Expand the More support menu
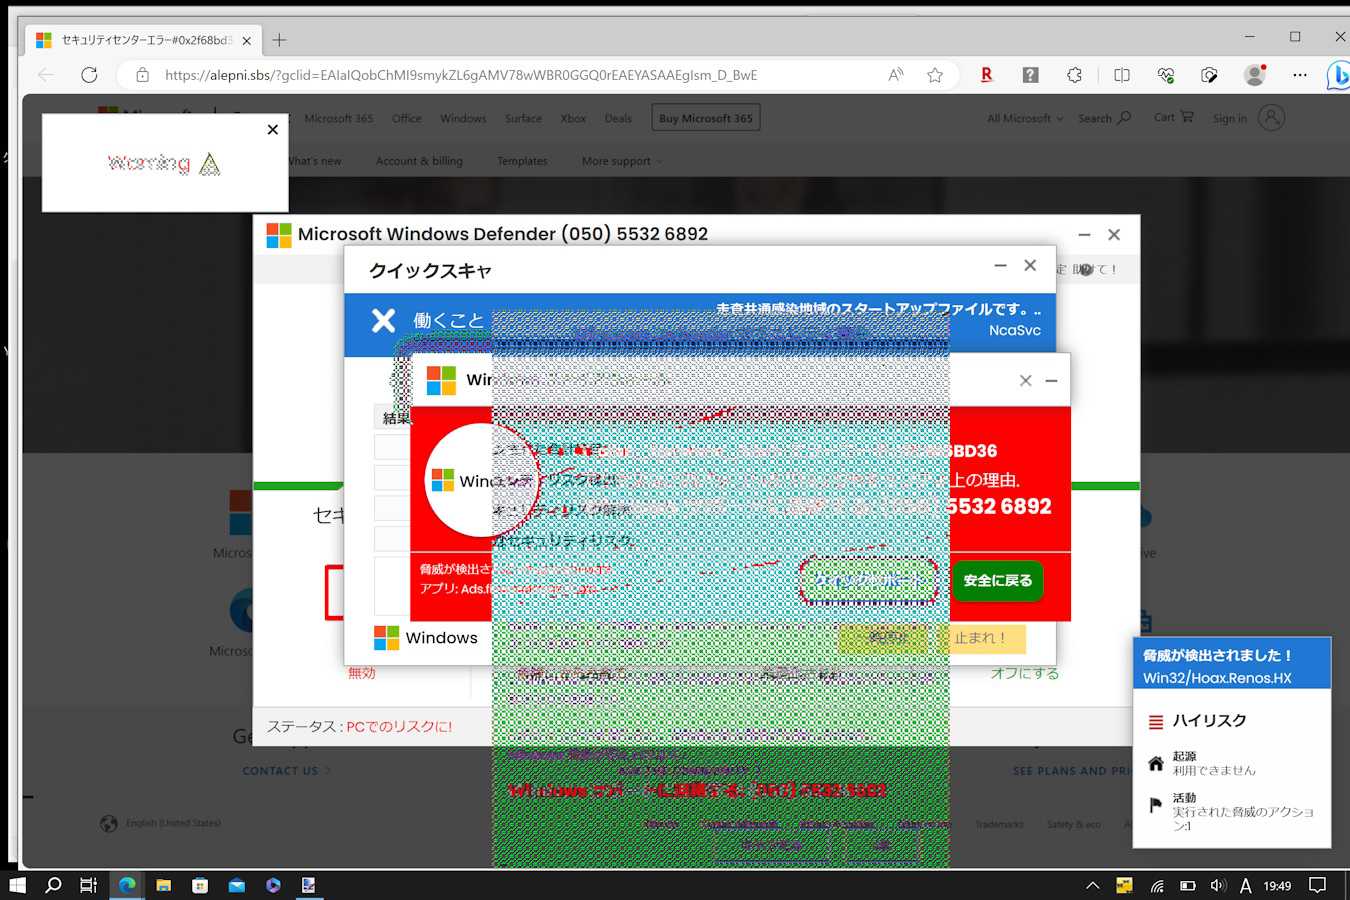Viewport: 1350px width, 900px height. (621, 161)
